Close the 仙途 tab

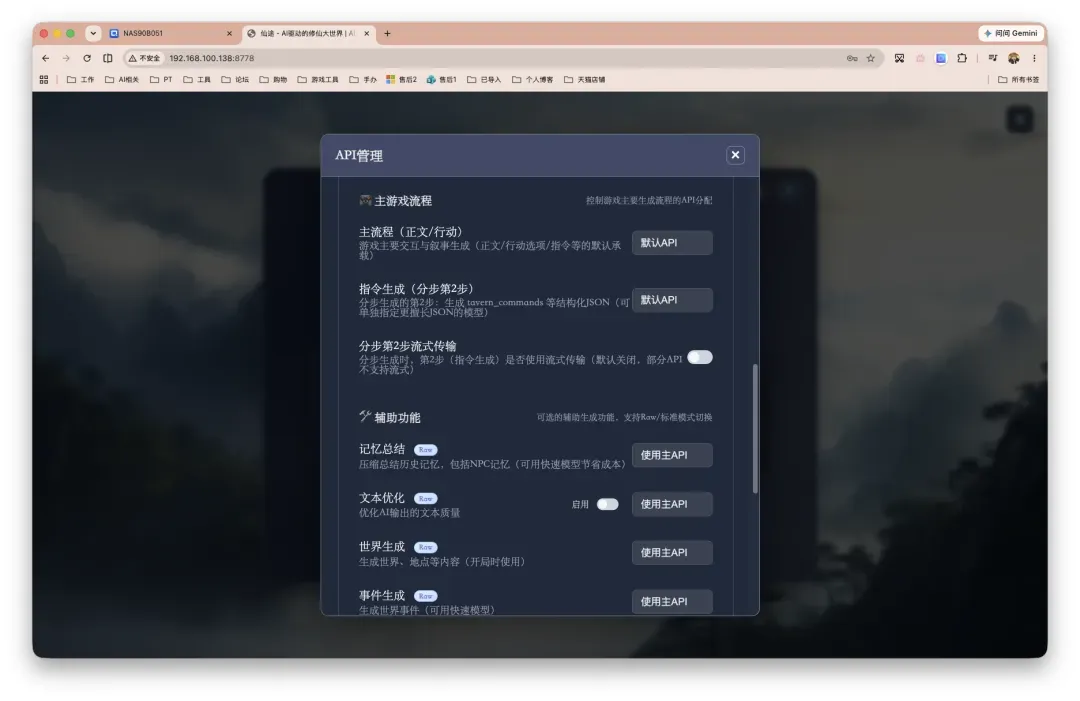(366, 33)
